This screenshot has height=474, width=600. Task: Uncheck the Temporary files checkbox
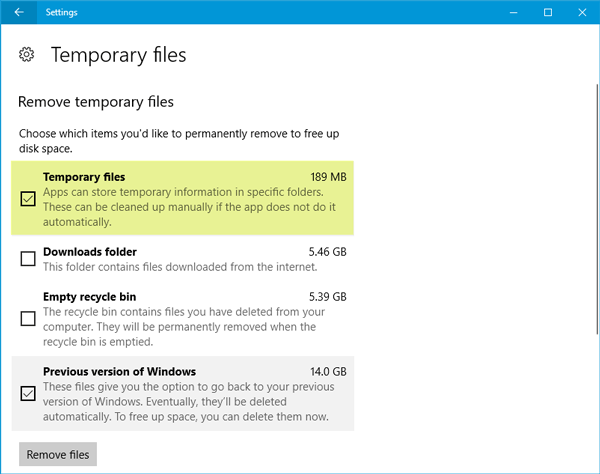(28, 199)
